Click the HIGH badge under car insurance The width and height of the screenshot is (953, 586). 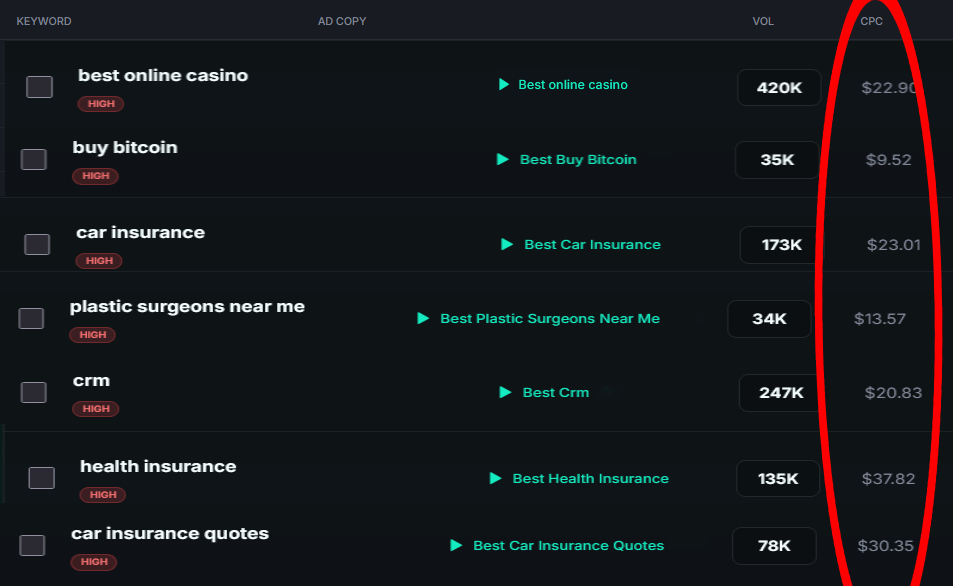[99, 261]
